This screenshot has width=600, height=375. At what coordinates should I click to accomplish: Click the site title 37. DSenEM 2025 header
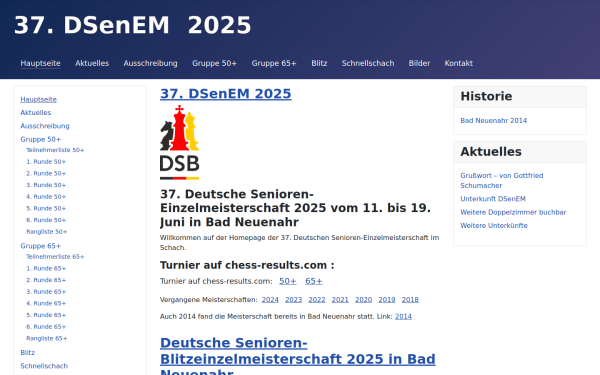132,26
